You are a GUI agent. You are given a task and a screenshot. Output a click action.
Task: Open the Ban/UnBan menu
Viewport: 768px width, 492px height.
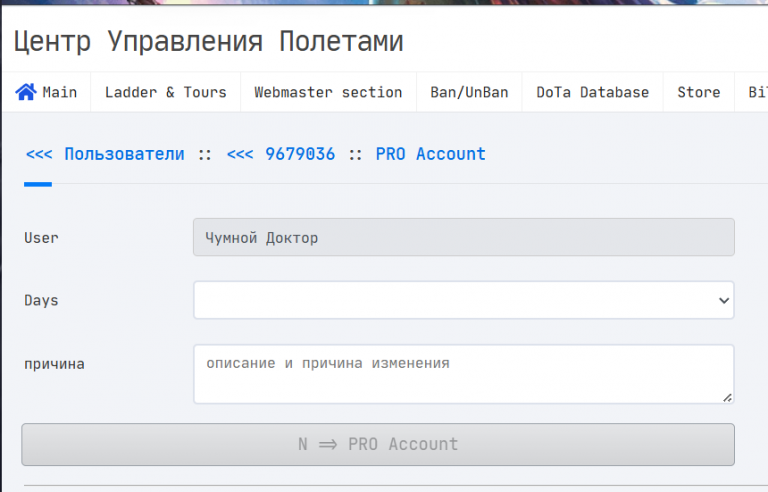(469, 92)
